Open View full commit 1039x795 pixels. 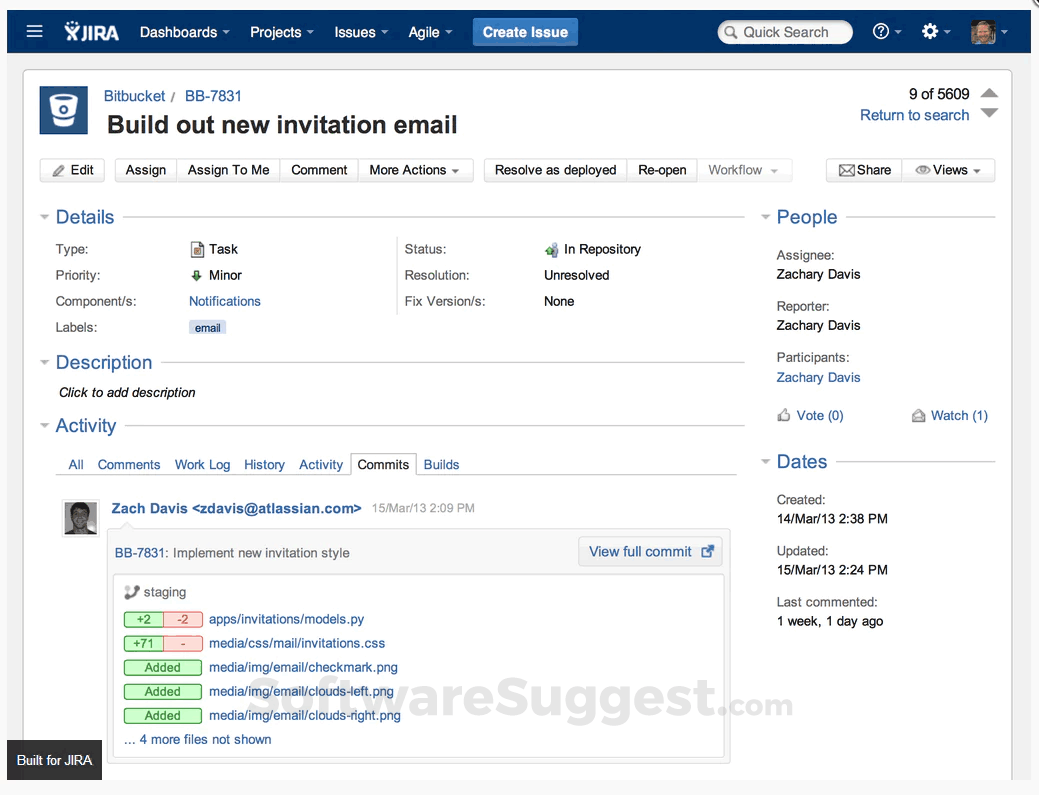(649, 550)
